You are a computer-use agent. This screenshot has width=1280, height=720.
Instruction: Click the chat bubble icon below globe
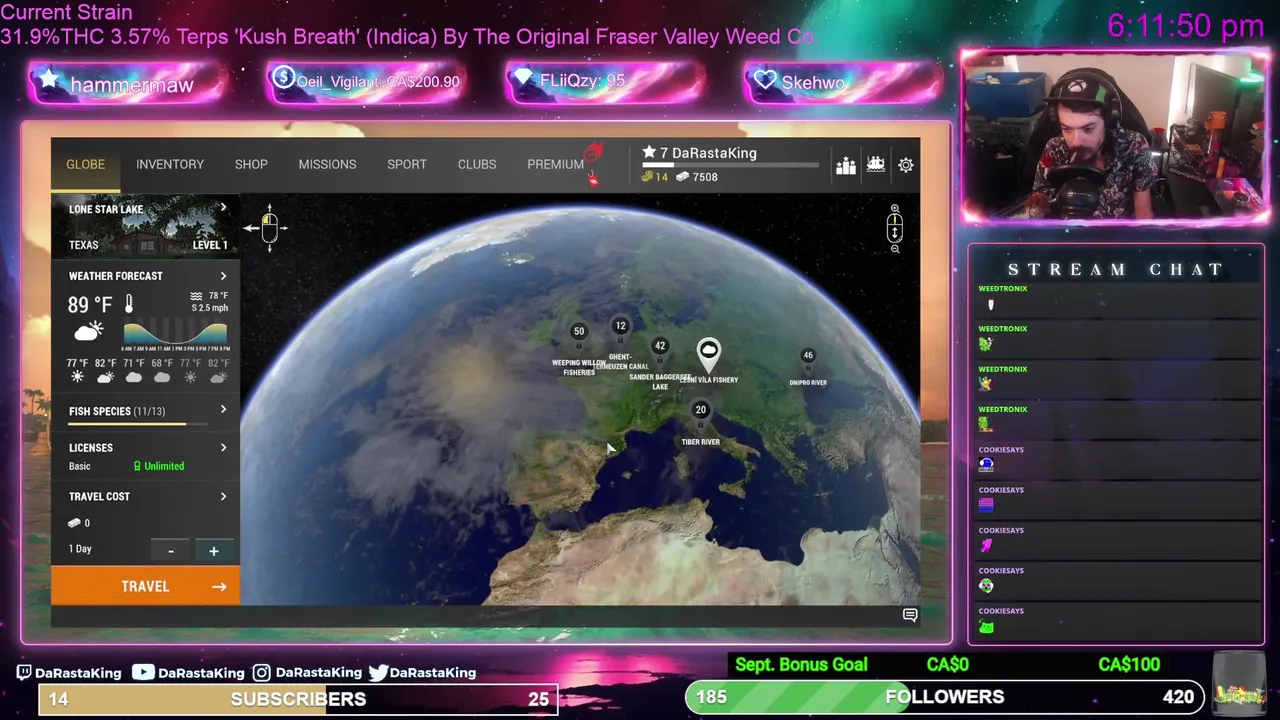(910, 615)
